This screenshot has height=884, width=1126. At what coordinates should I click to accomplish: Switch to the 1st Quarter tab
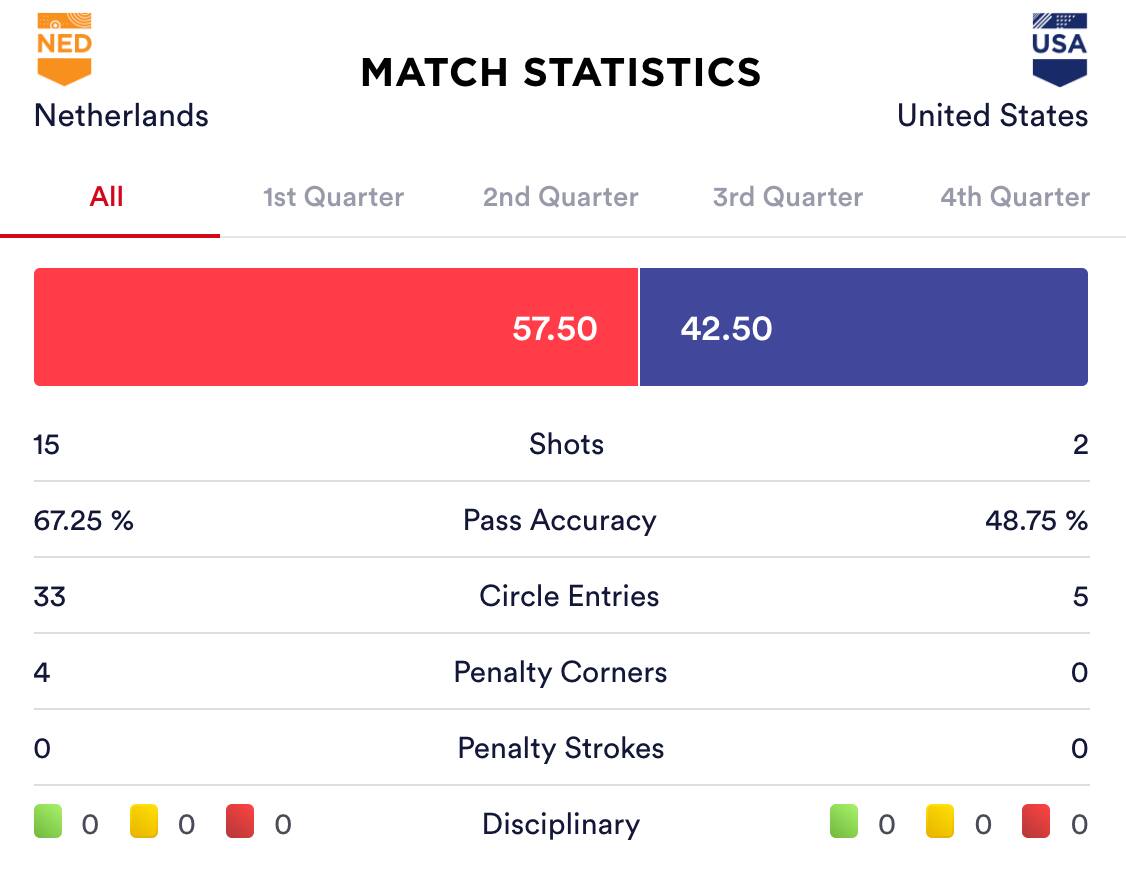coord(333,197)
